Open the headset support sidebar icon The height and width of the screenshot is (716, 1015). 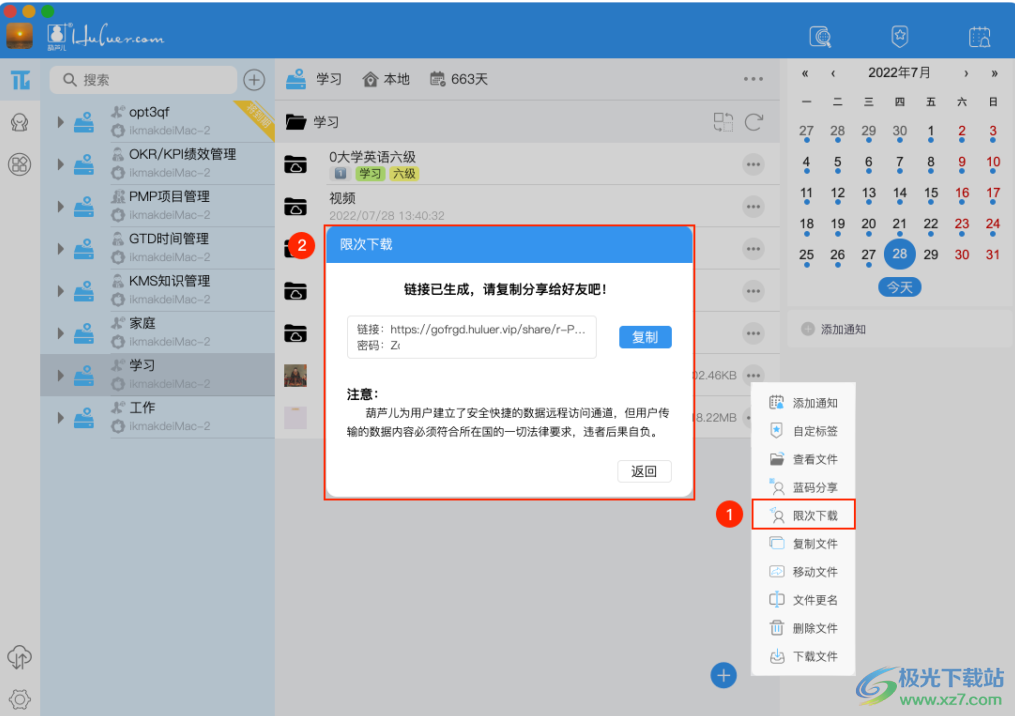coord(19,122)
